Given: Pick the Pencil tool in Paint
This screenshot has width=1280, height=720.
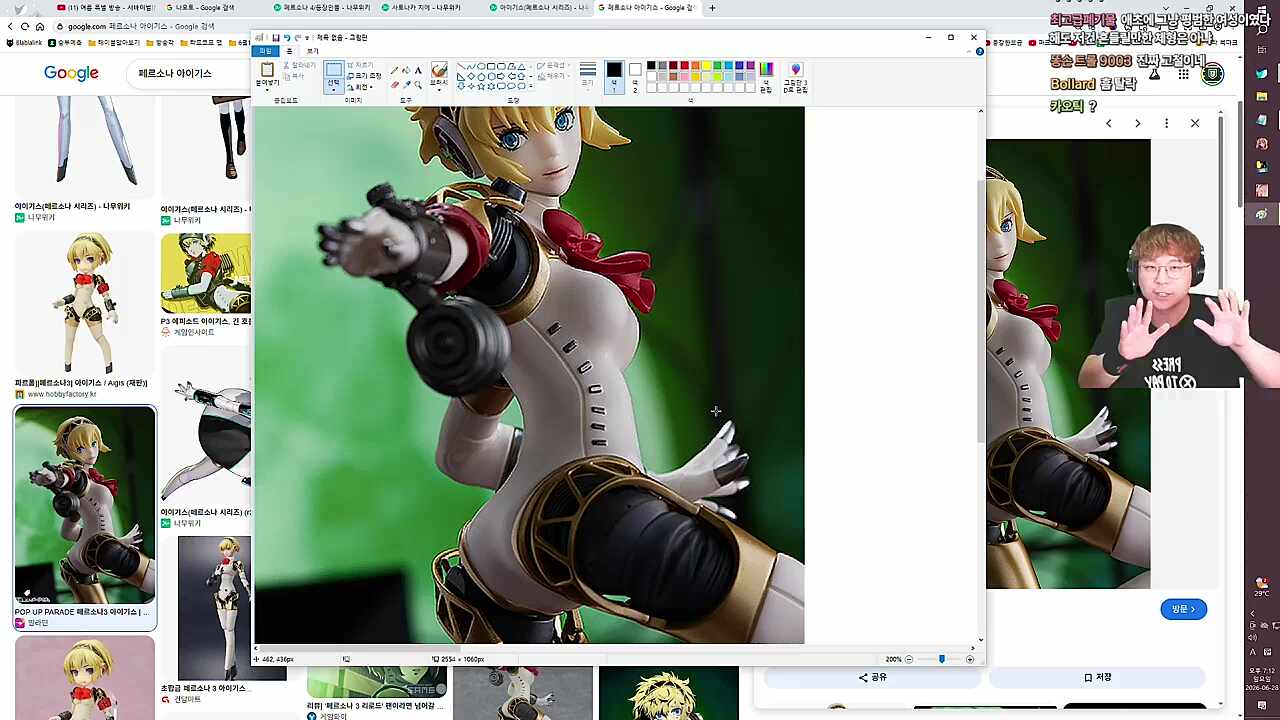Looking at the screenshot, I should [x=395, y=71].
